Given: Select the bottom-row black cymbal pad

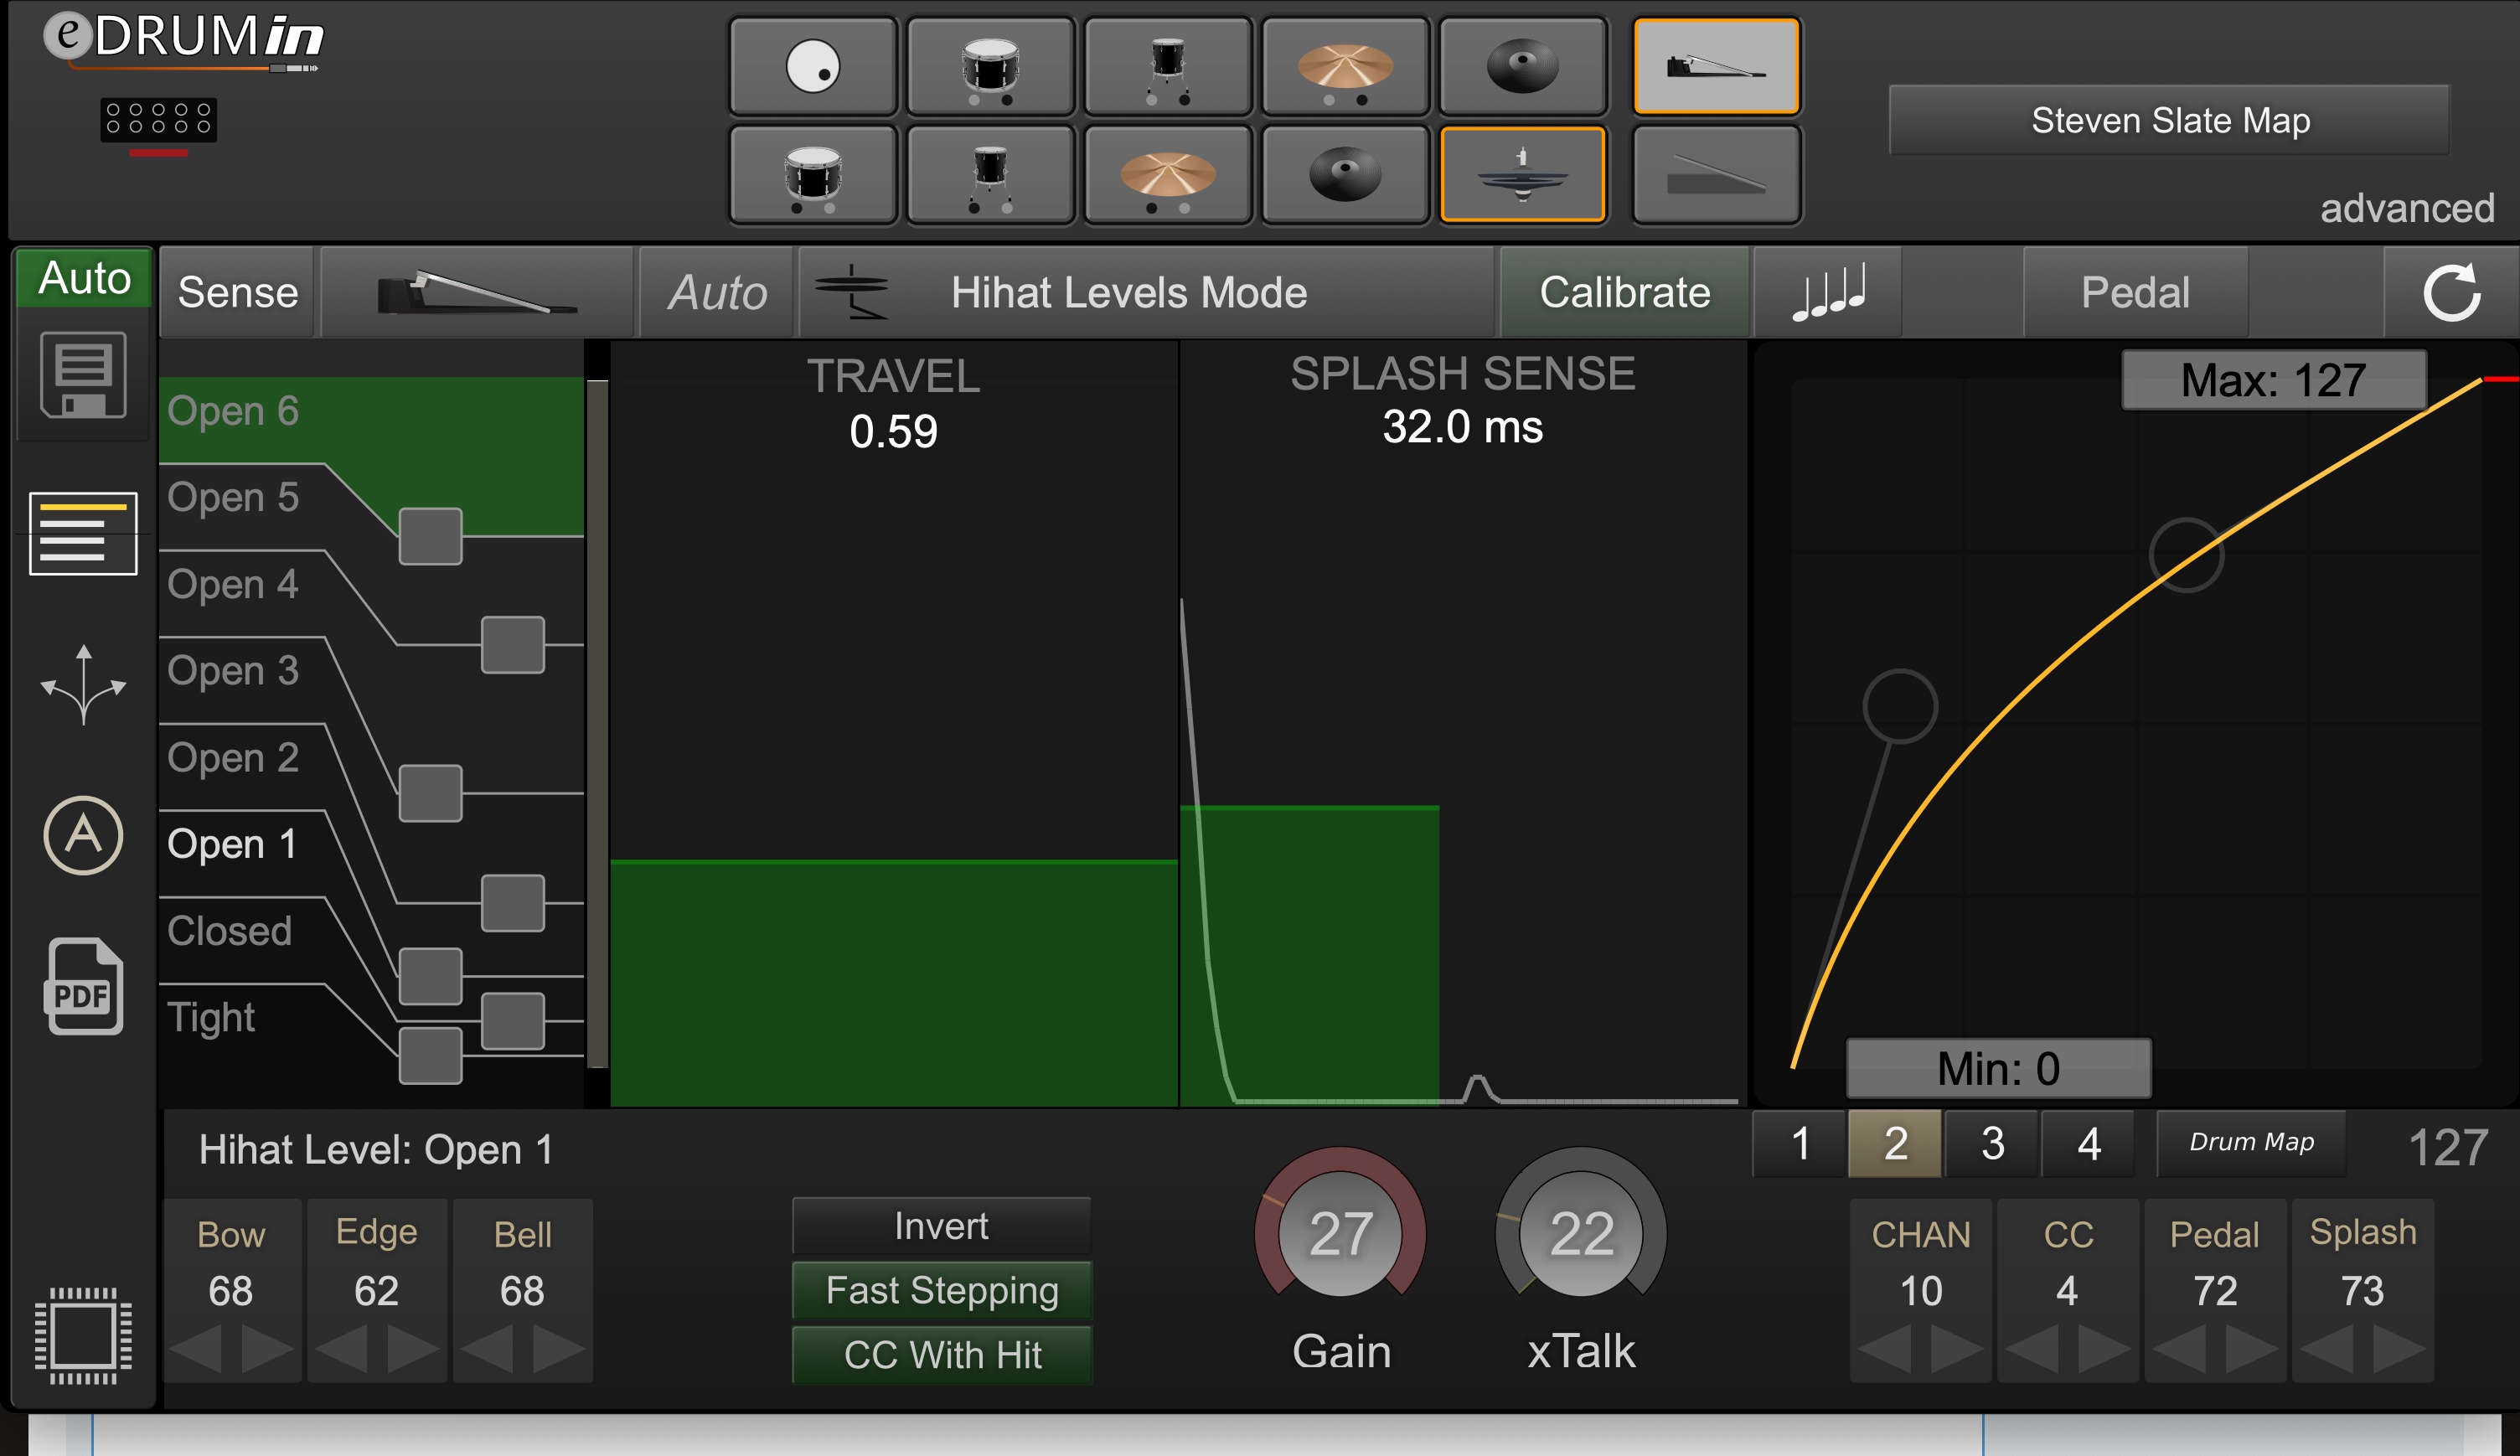Looking at the screenshot, I should (x=1345, y=173).
